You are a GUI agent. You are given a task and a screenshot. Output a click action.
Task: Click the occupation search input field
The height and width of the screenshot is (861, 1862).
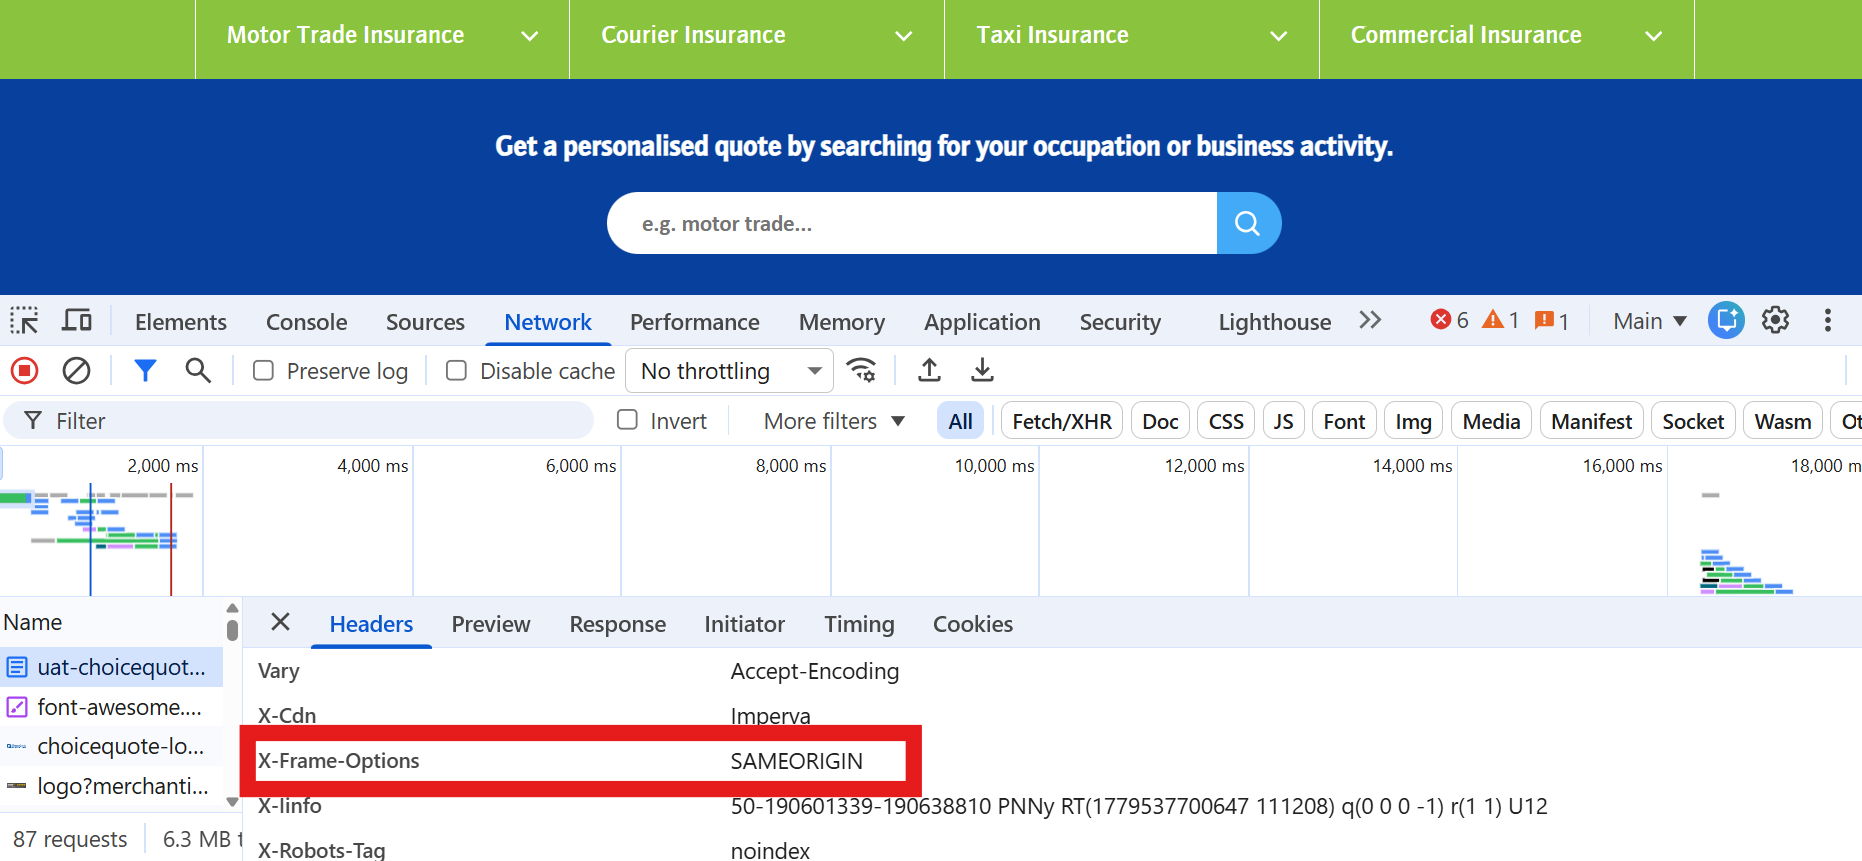912,223
